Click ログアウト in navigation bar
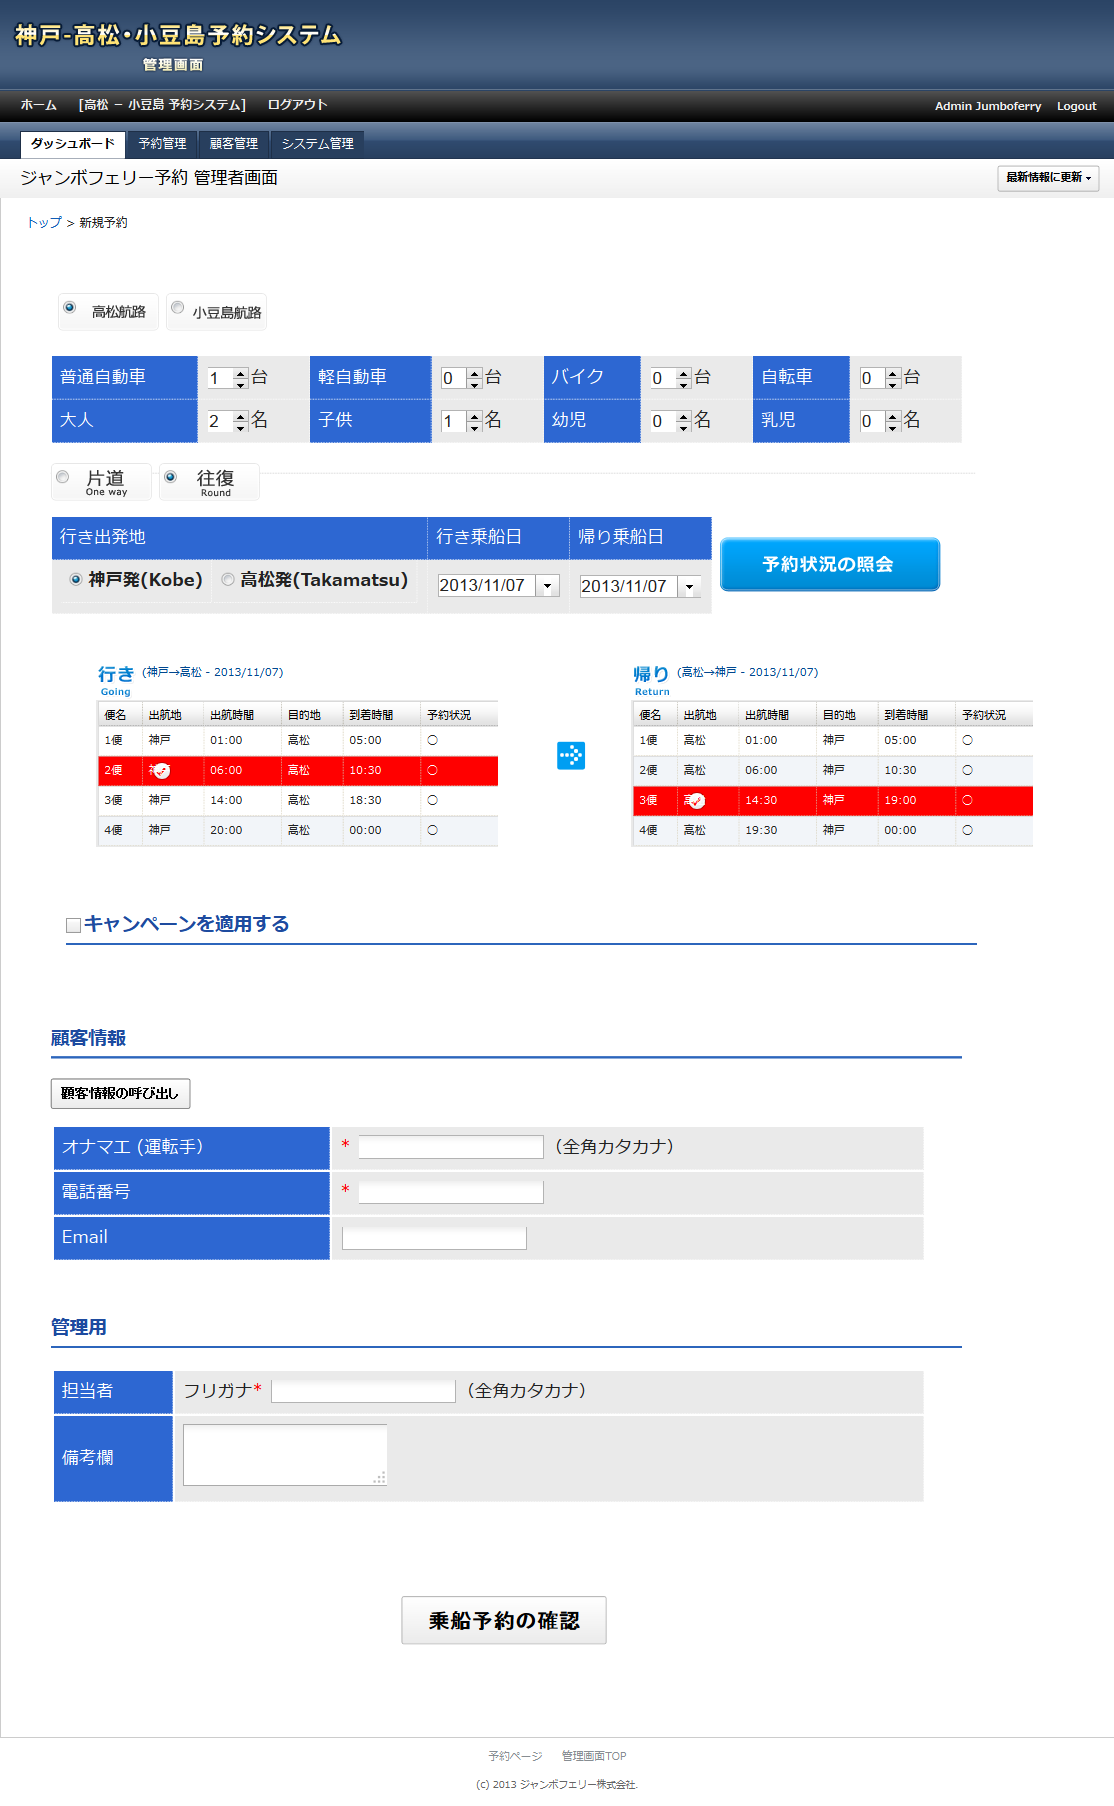The height and width of the screenshot is (1806, 1114). tap(297, 105)
